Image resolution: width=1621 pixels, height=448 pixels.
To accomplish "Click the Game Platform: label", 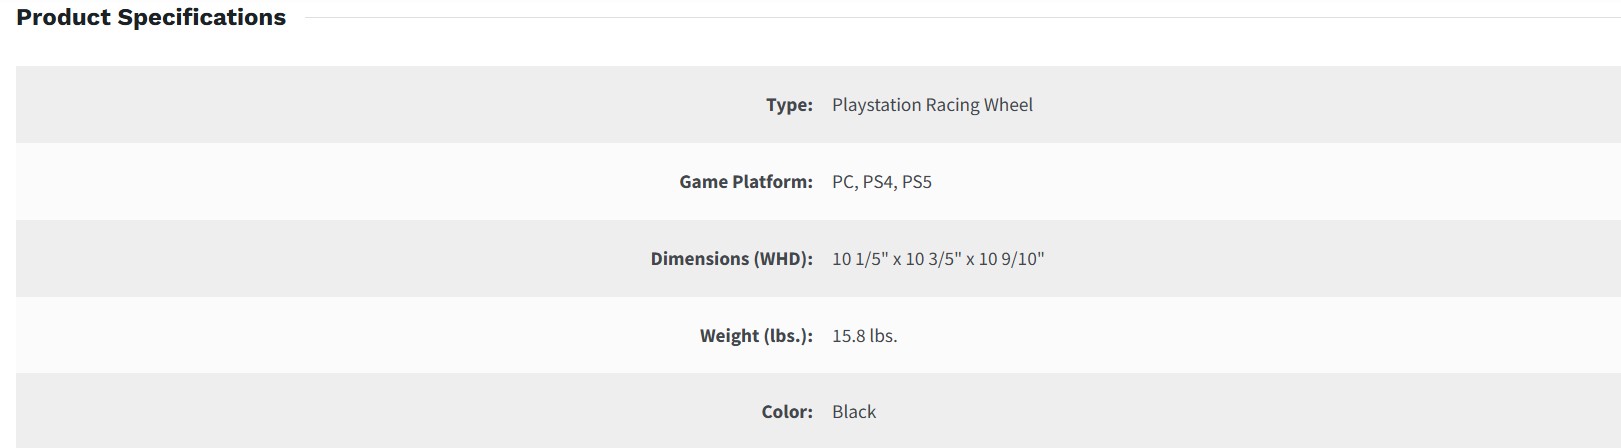I will (745, 182).
